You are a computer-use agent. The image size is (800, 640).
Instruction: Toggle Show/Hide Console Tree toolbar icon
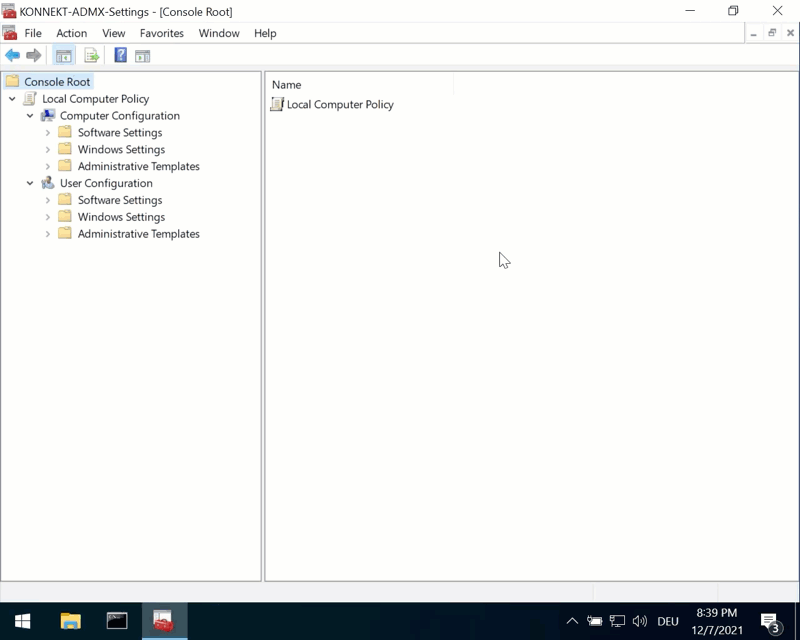coord(64,56)
